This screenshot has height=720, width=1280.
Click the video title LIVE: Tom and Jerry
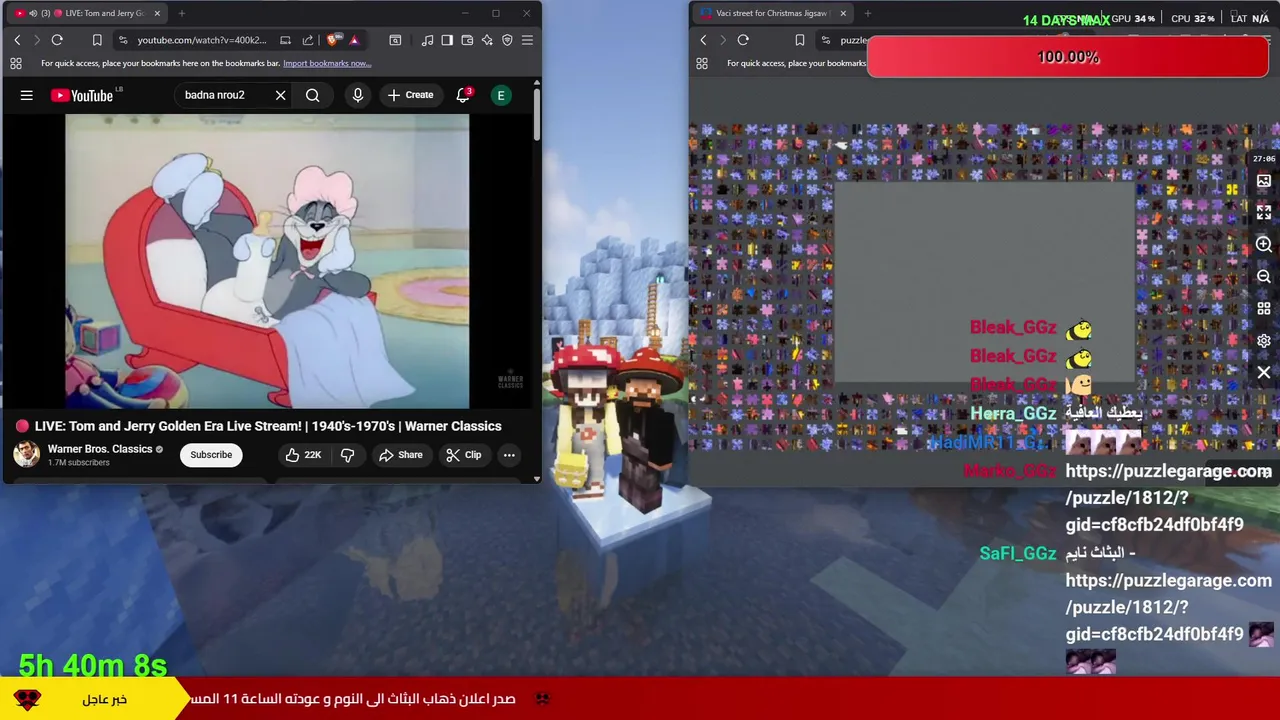click(268, 426)
